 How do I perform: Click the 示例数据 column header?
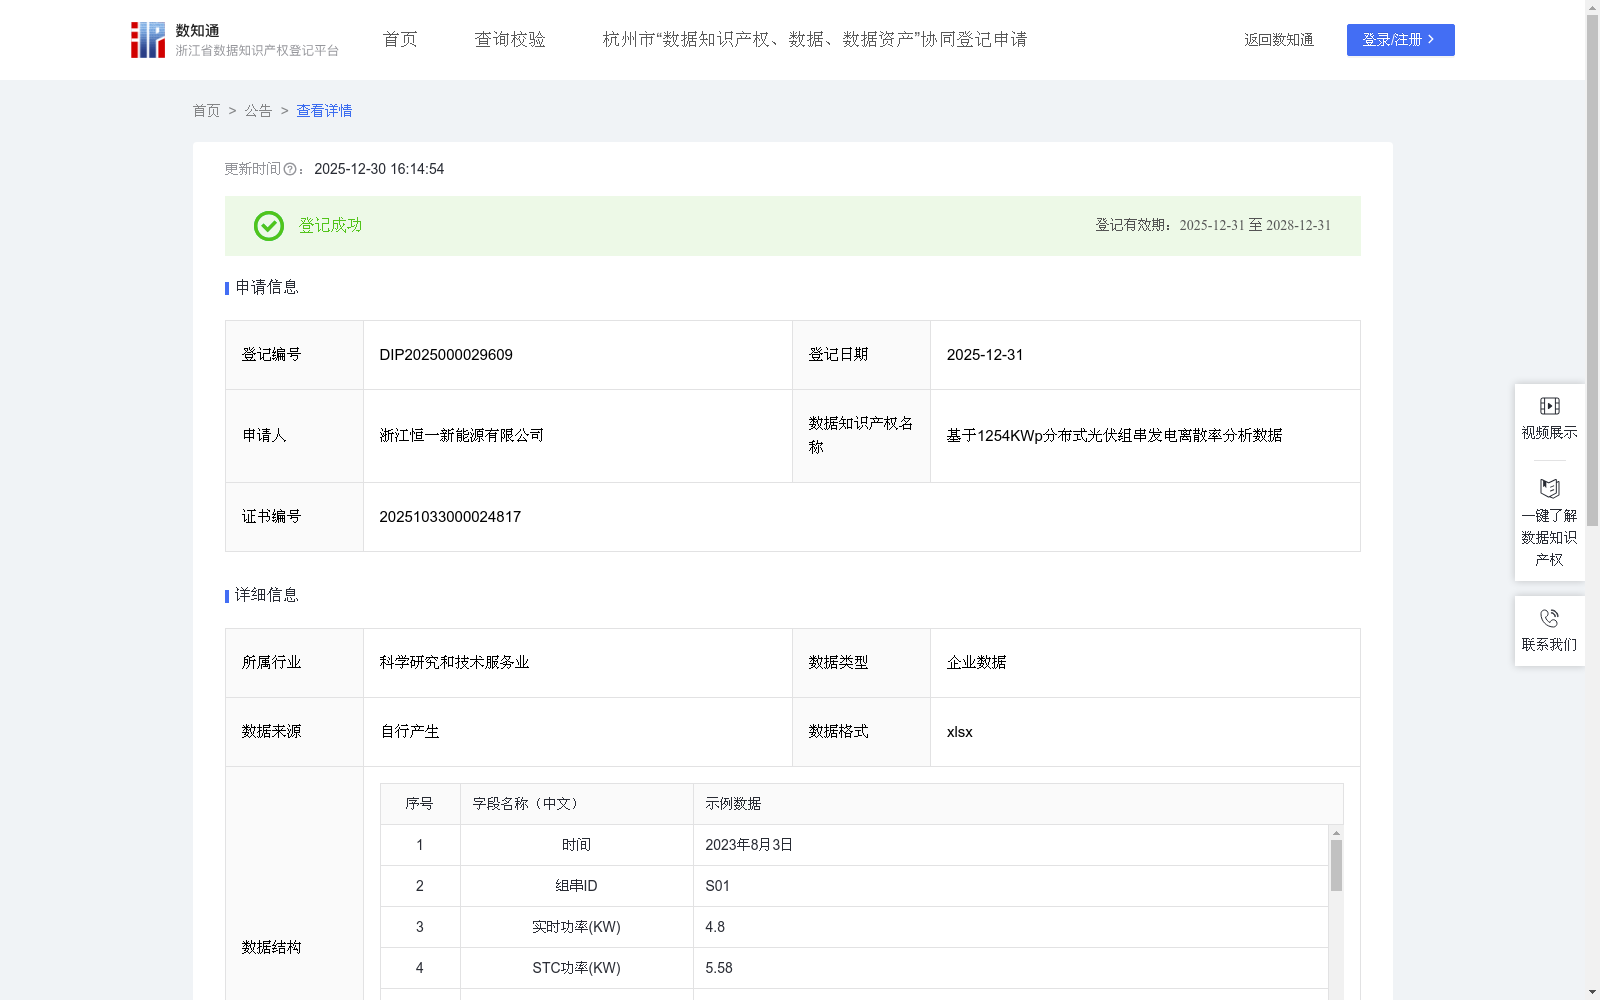pyautogui.click(x=1018, y=804)
